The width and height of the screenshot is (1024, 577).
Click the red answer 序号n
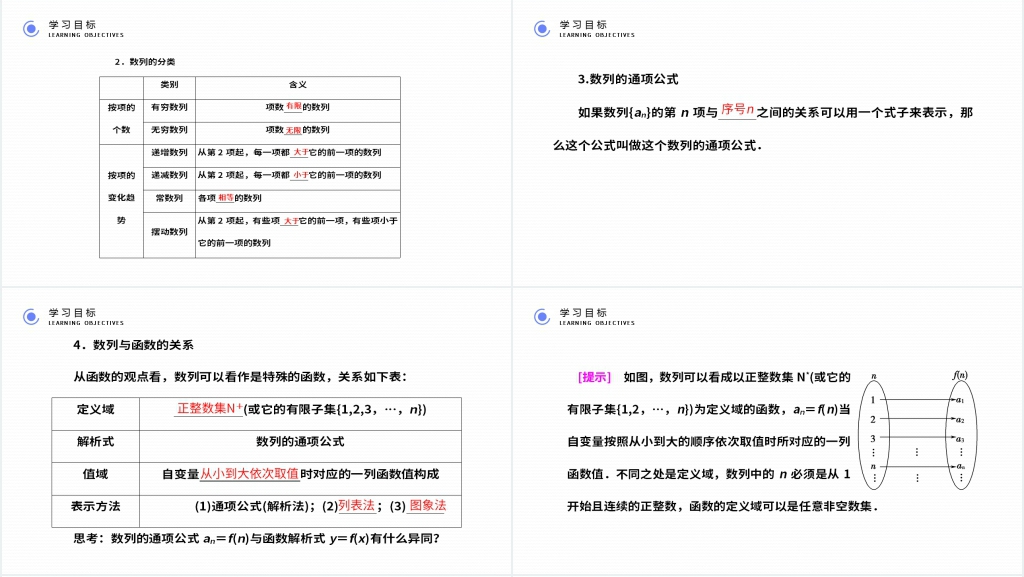tap(737, 110)
